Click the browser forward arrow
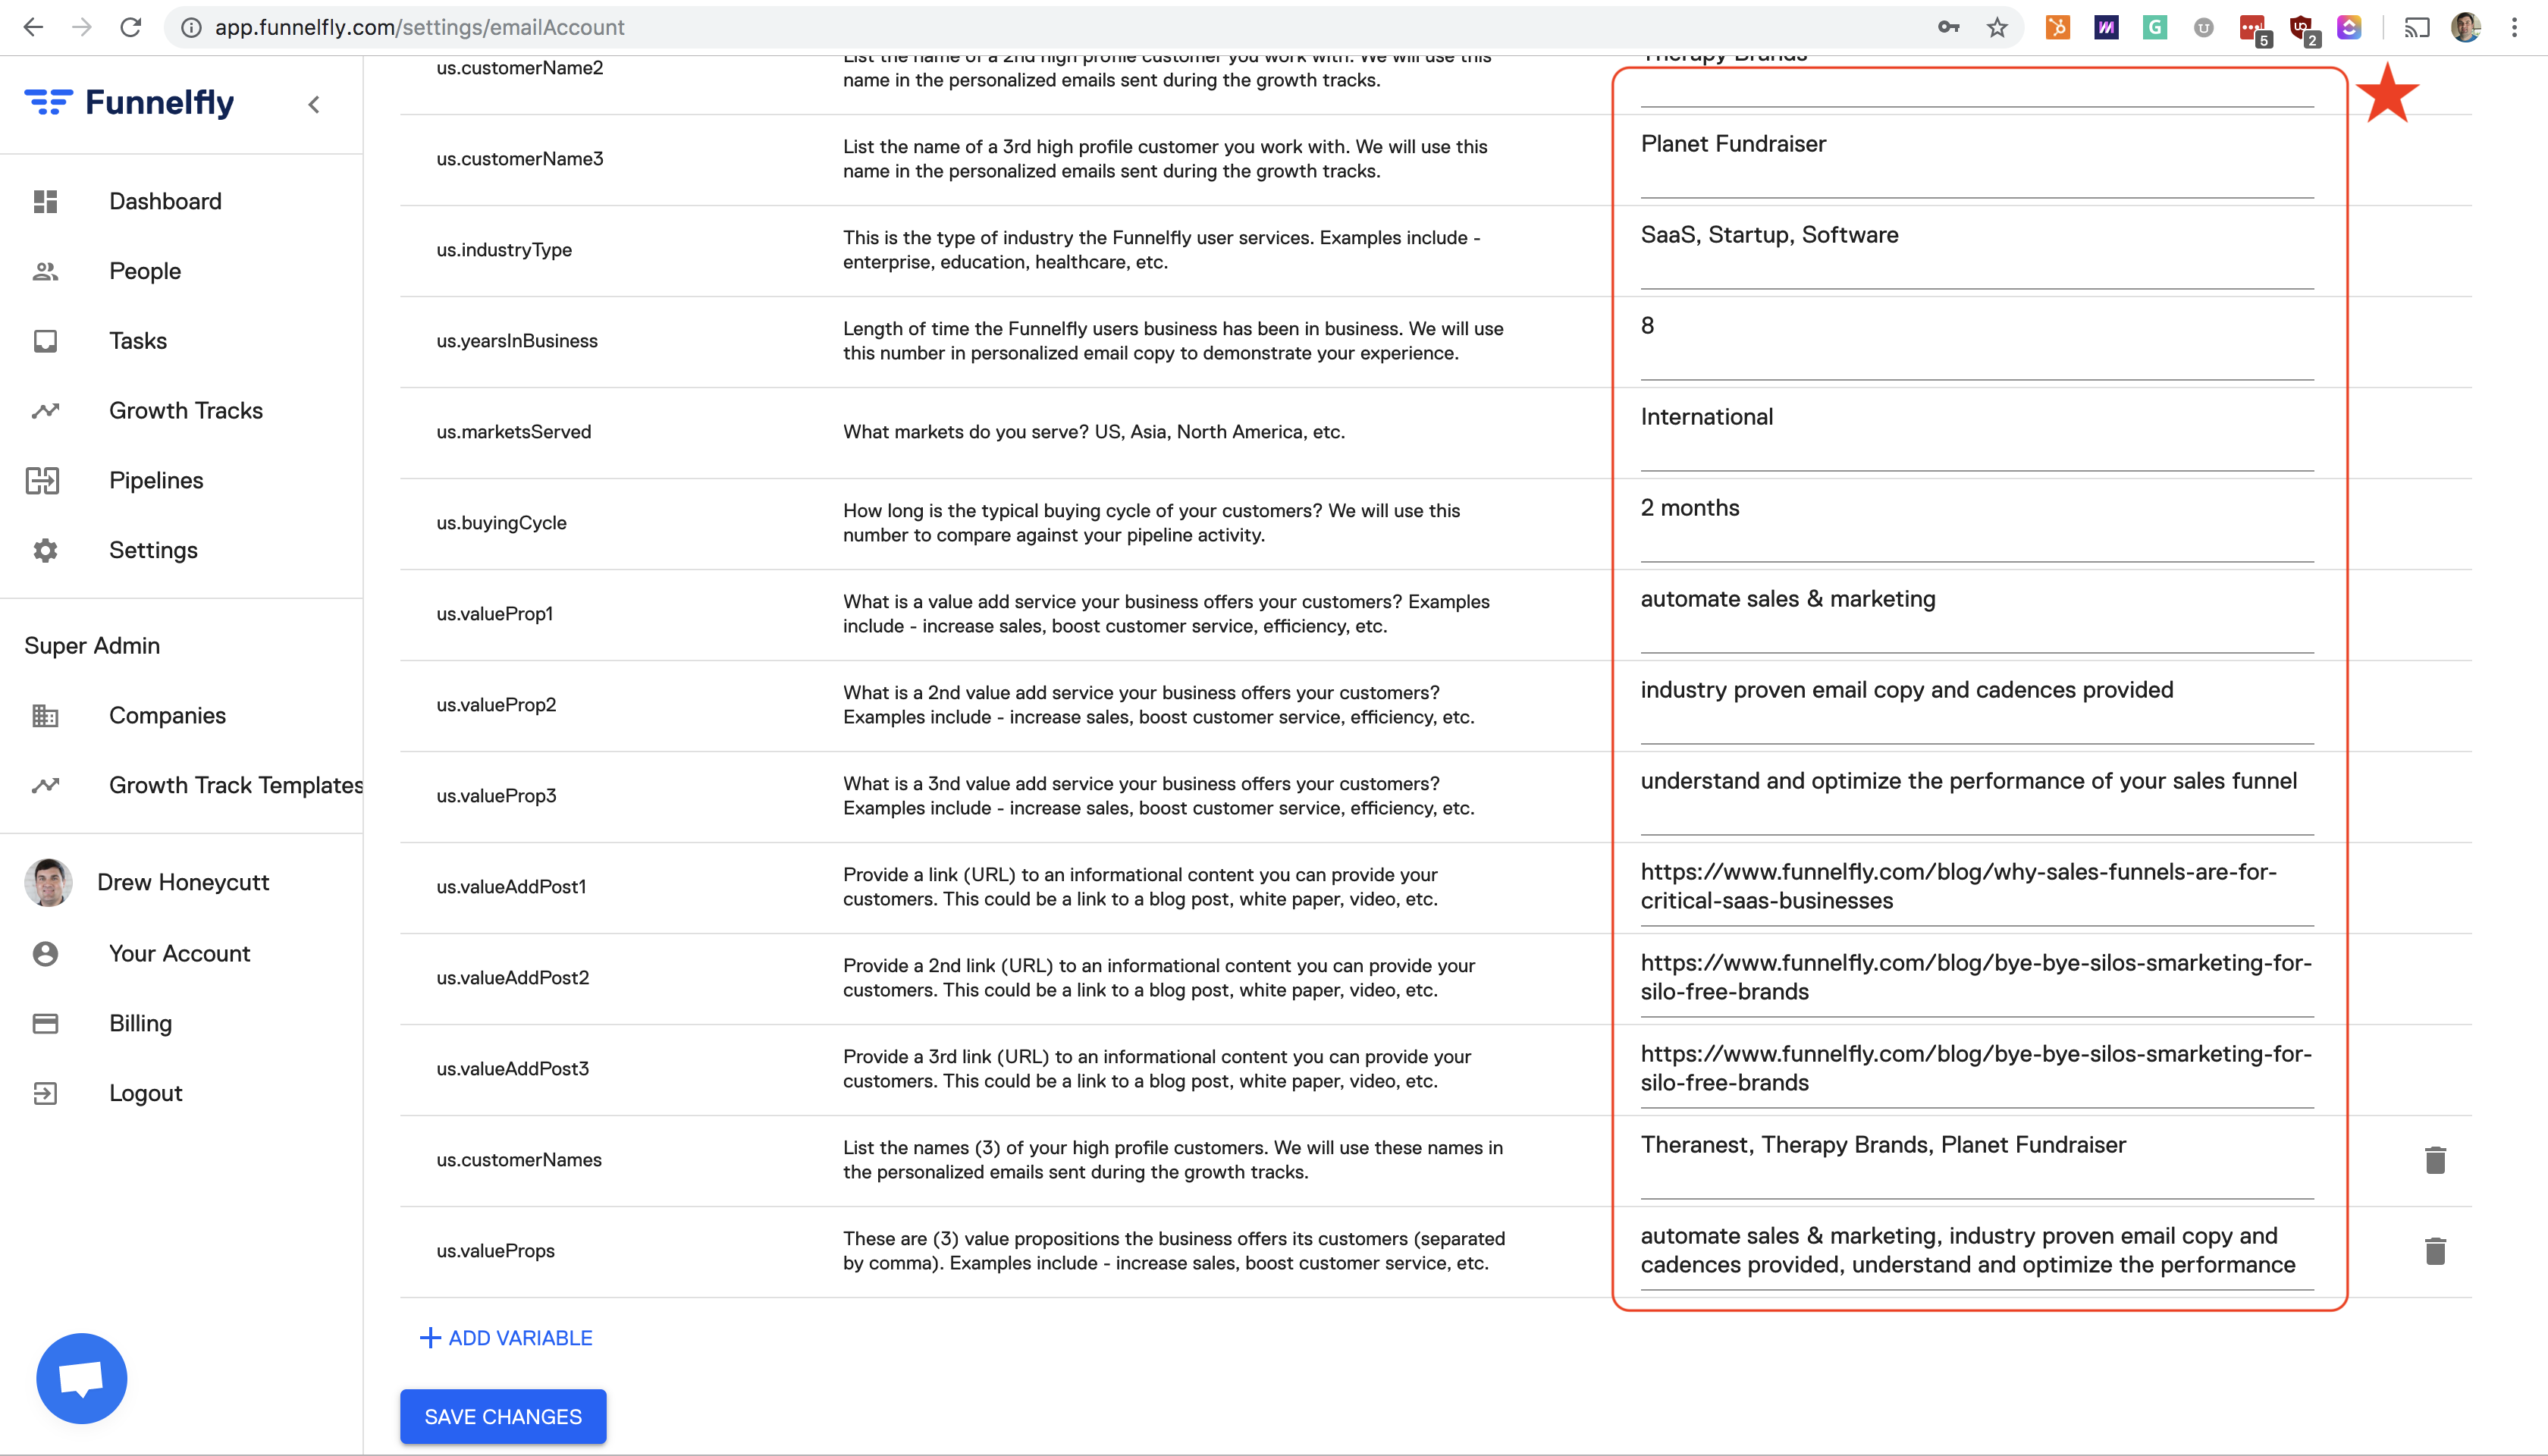The image size is (2548, 1456). coord(82,27)
